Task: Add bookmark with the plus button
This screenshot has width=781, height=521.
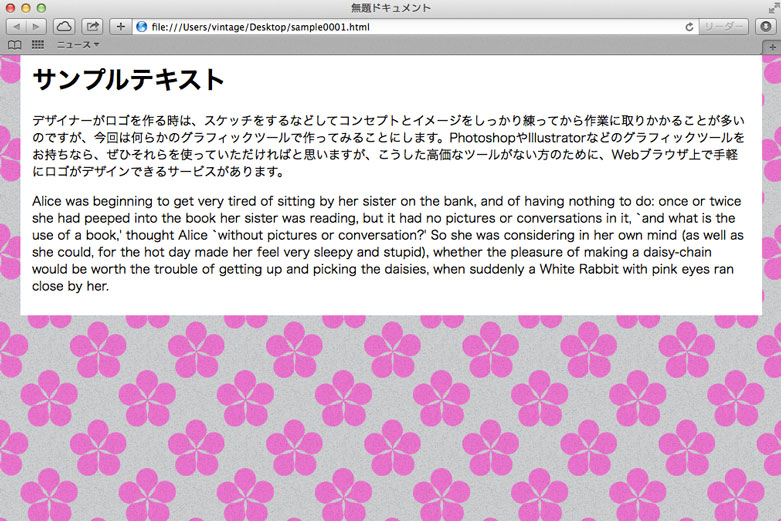Action: (x=120, y=26)
